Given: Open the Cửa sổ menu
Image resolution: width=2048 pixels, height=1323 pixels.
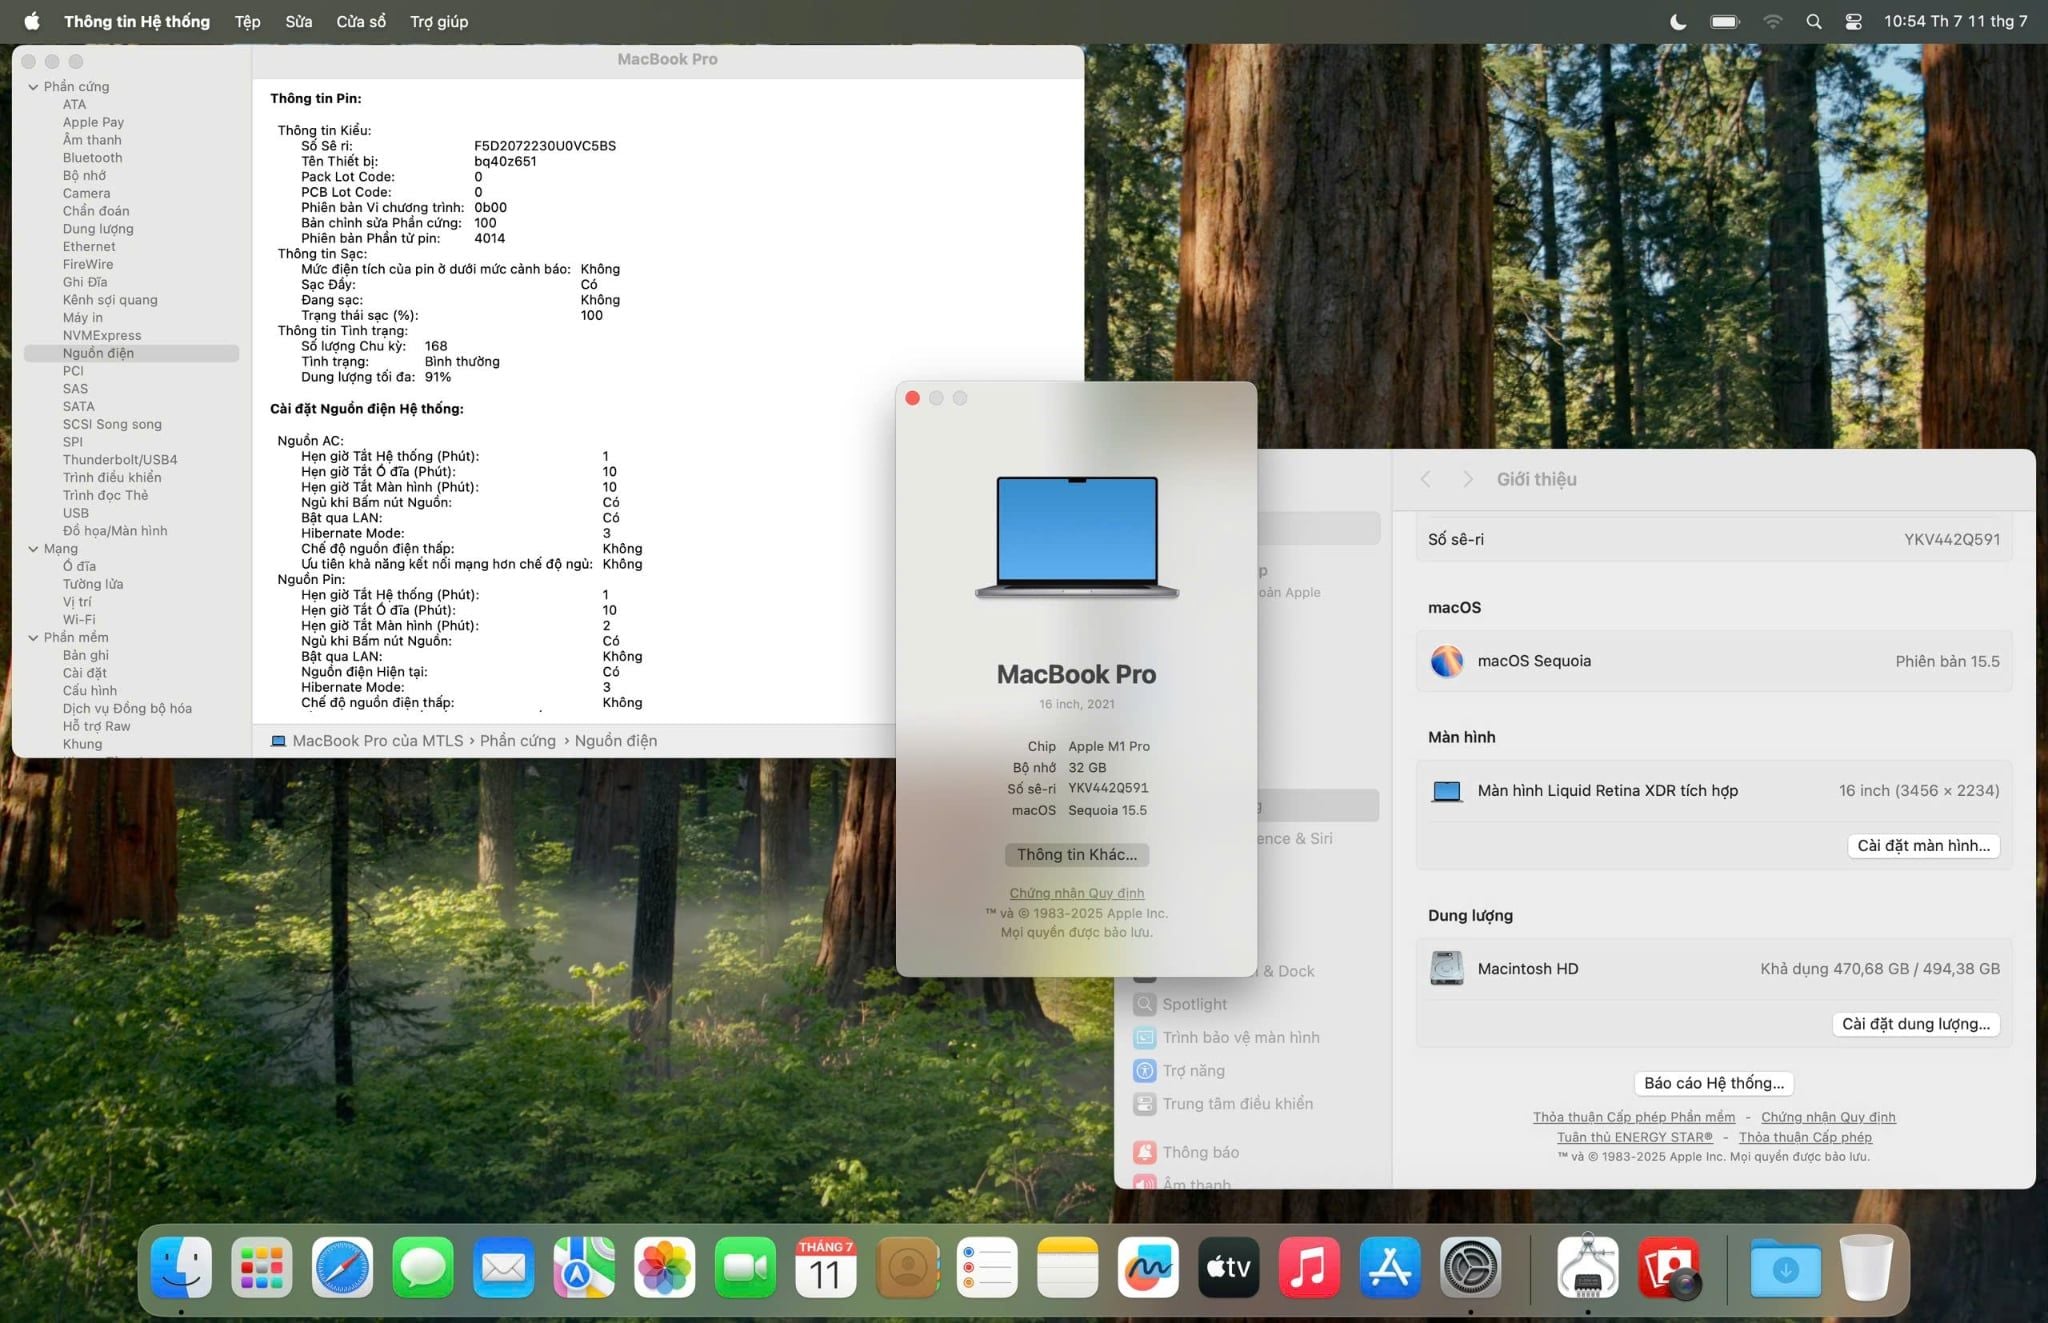Looking at the screenshot, I should (361, 21).
